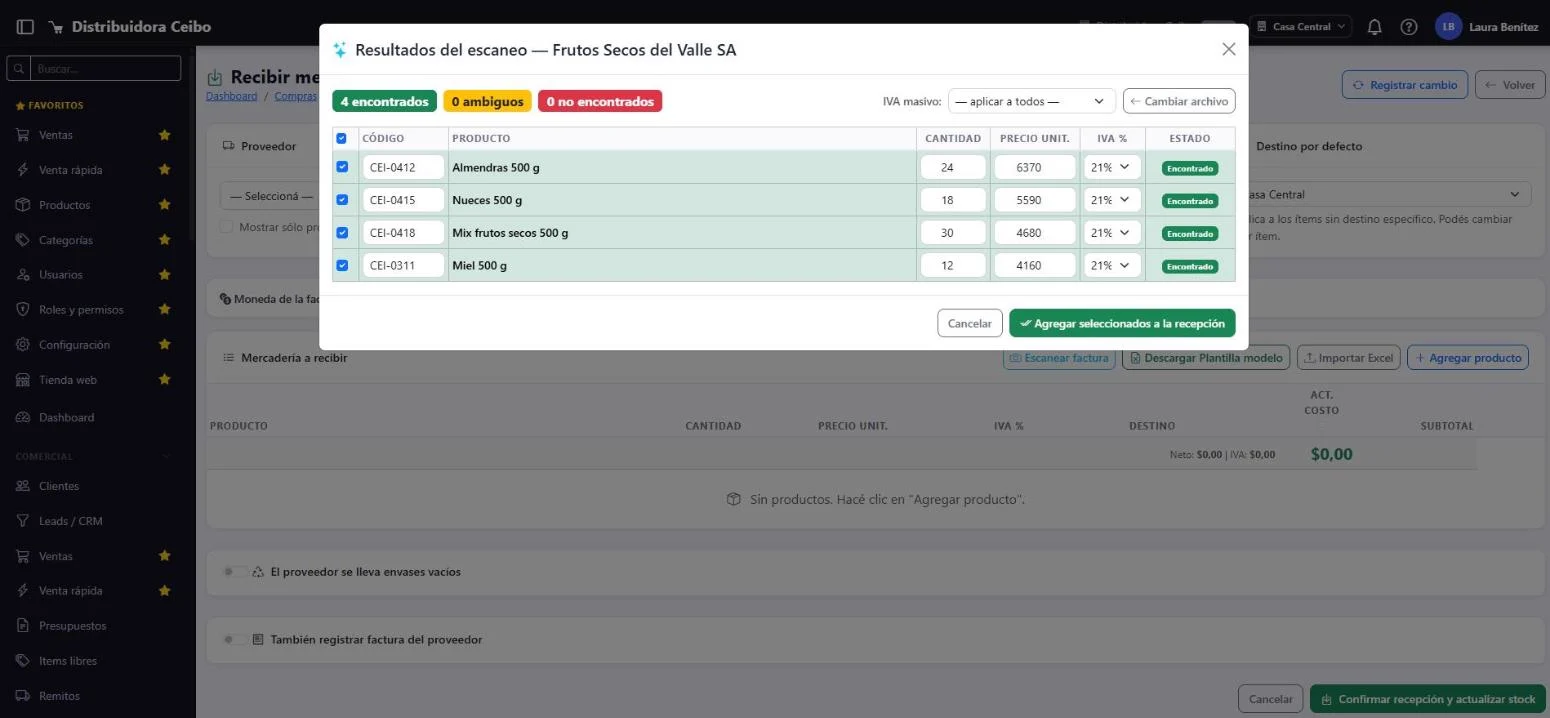
Task: Unfavorite Roles y permisos via its star
Action: click(x=164, y=310)
